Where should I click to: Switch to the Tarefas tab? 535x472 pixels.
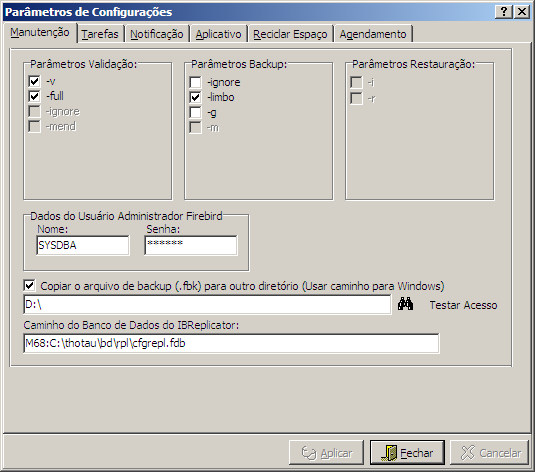(100, 34)
